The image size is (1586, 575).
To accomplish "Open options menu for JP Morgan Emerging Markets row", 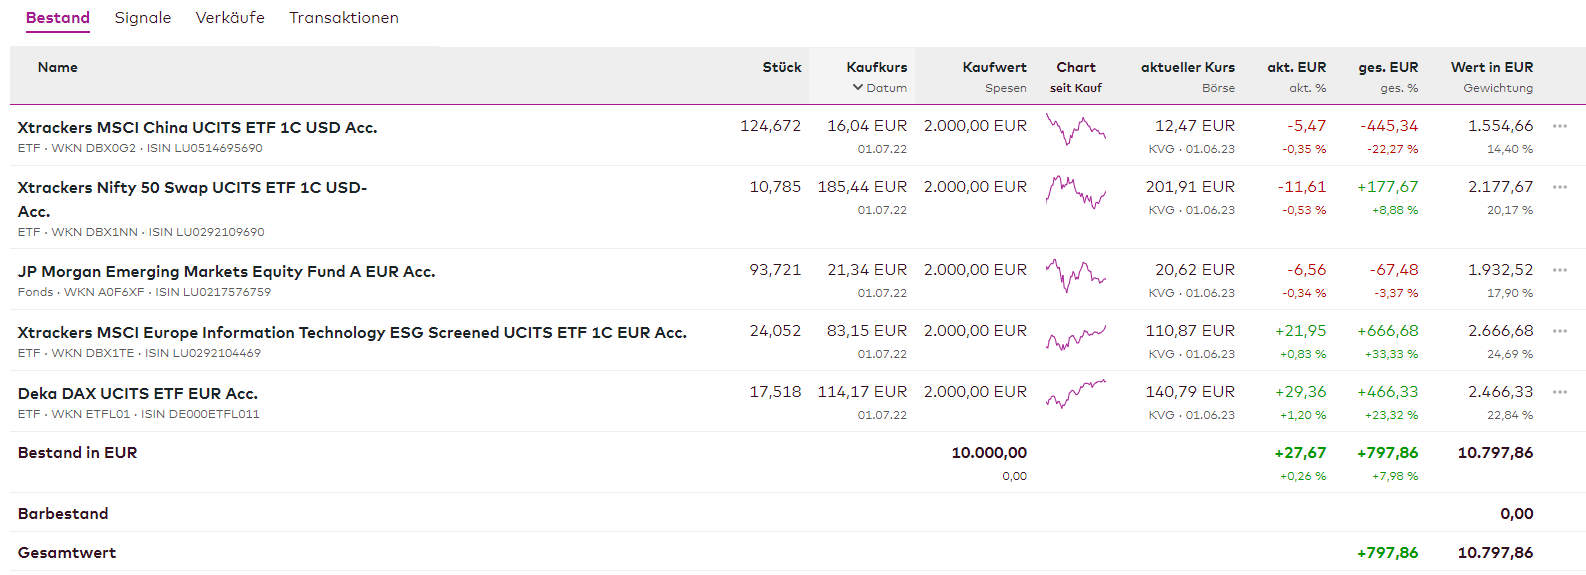I will [1559, 270].
